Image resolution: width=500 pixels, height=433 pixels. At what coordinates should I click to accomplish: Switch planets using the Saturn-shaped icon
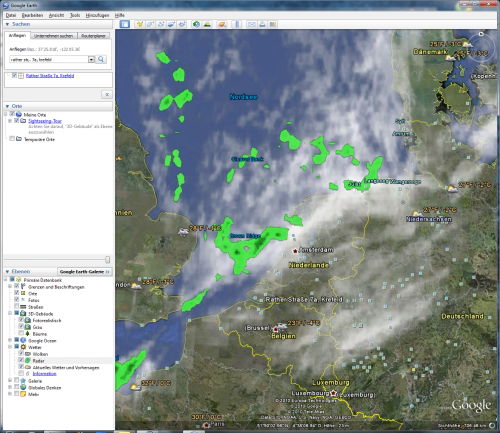(x=222, y=24)
